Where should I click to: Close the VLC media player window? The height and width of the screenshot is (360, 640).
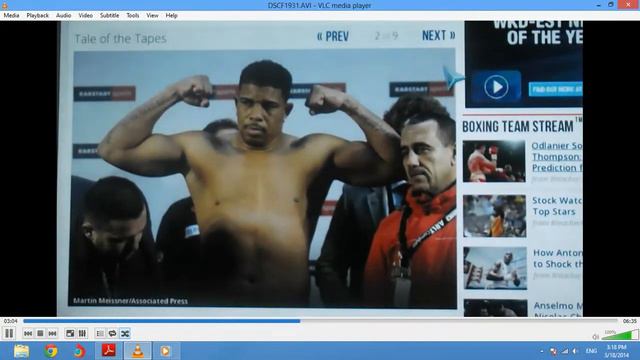629,5
